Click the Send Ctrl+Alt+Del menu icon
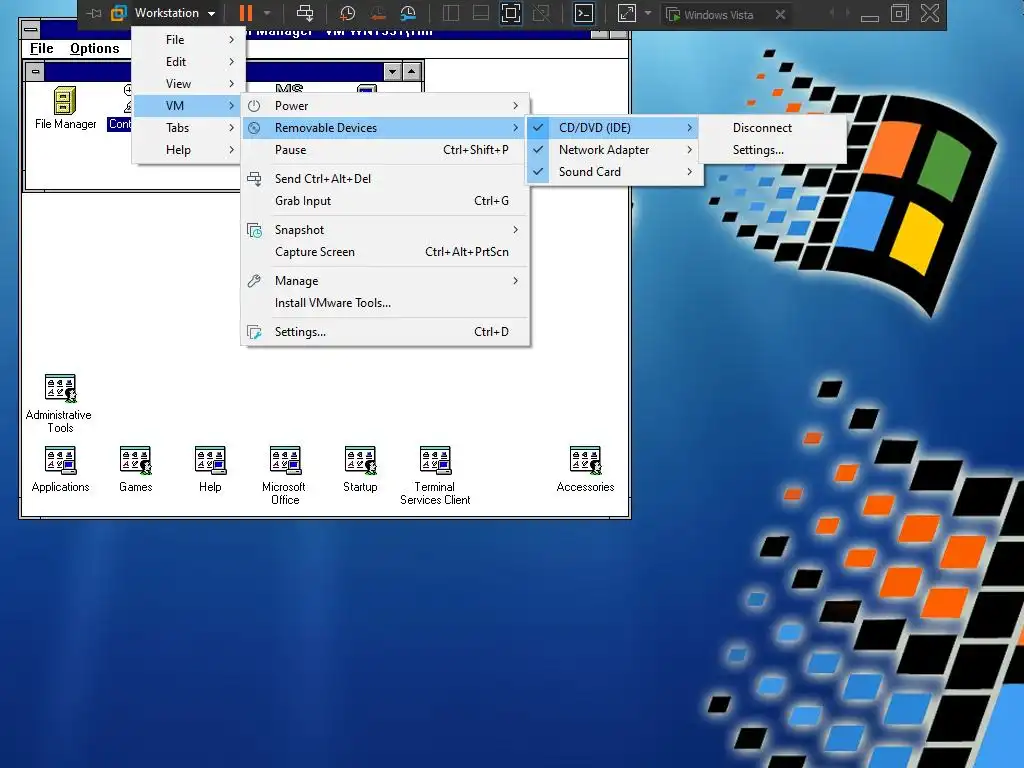Viewport: 1024px width, 768px height. tap(254, 178)
